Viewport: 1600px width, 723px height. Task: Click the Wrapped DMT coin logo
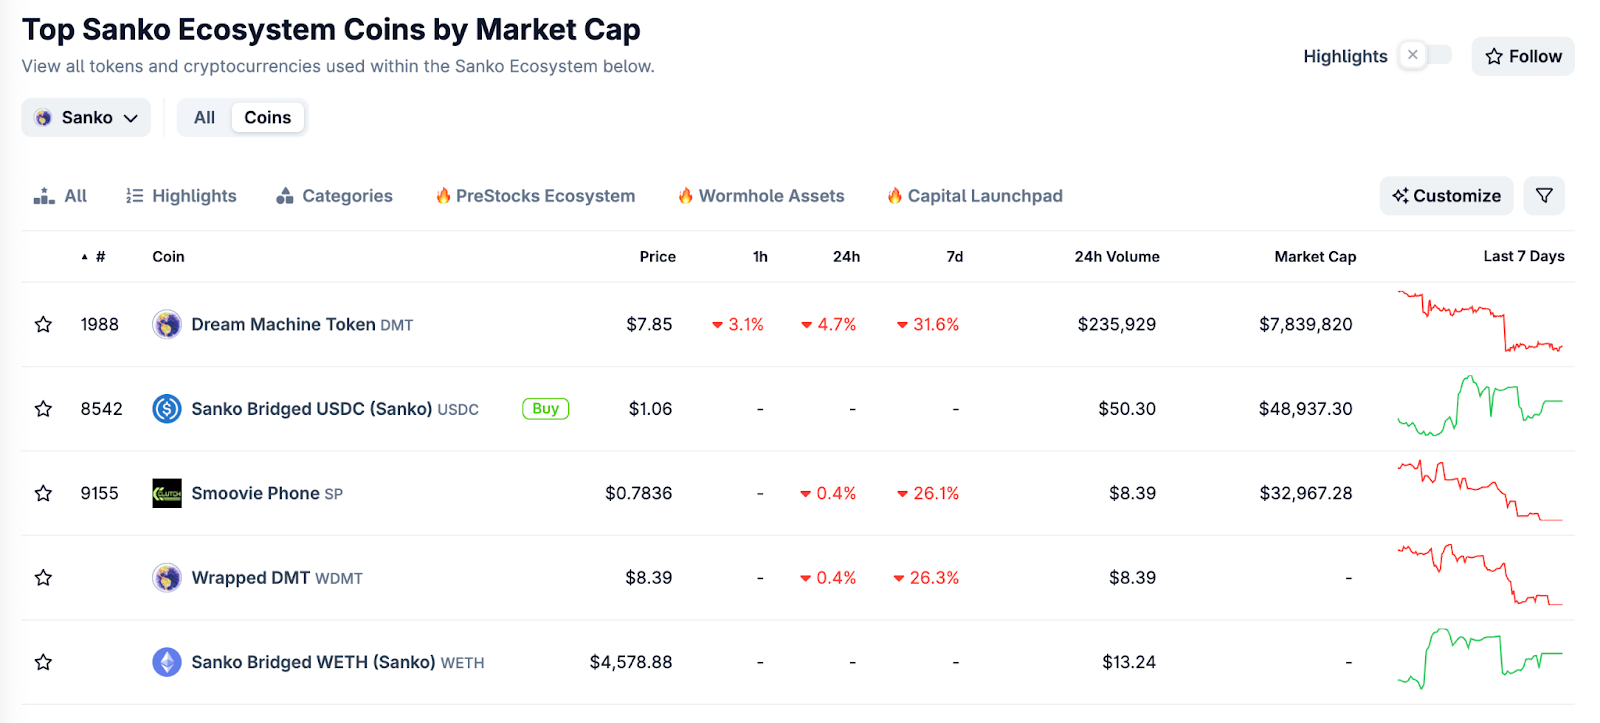coord(166,577)
